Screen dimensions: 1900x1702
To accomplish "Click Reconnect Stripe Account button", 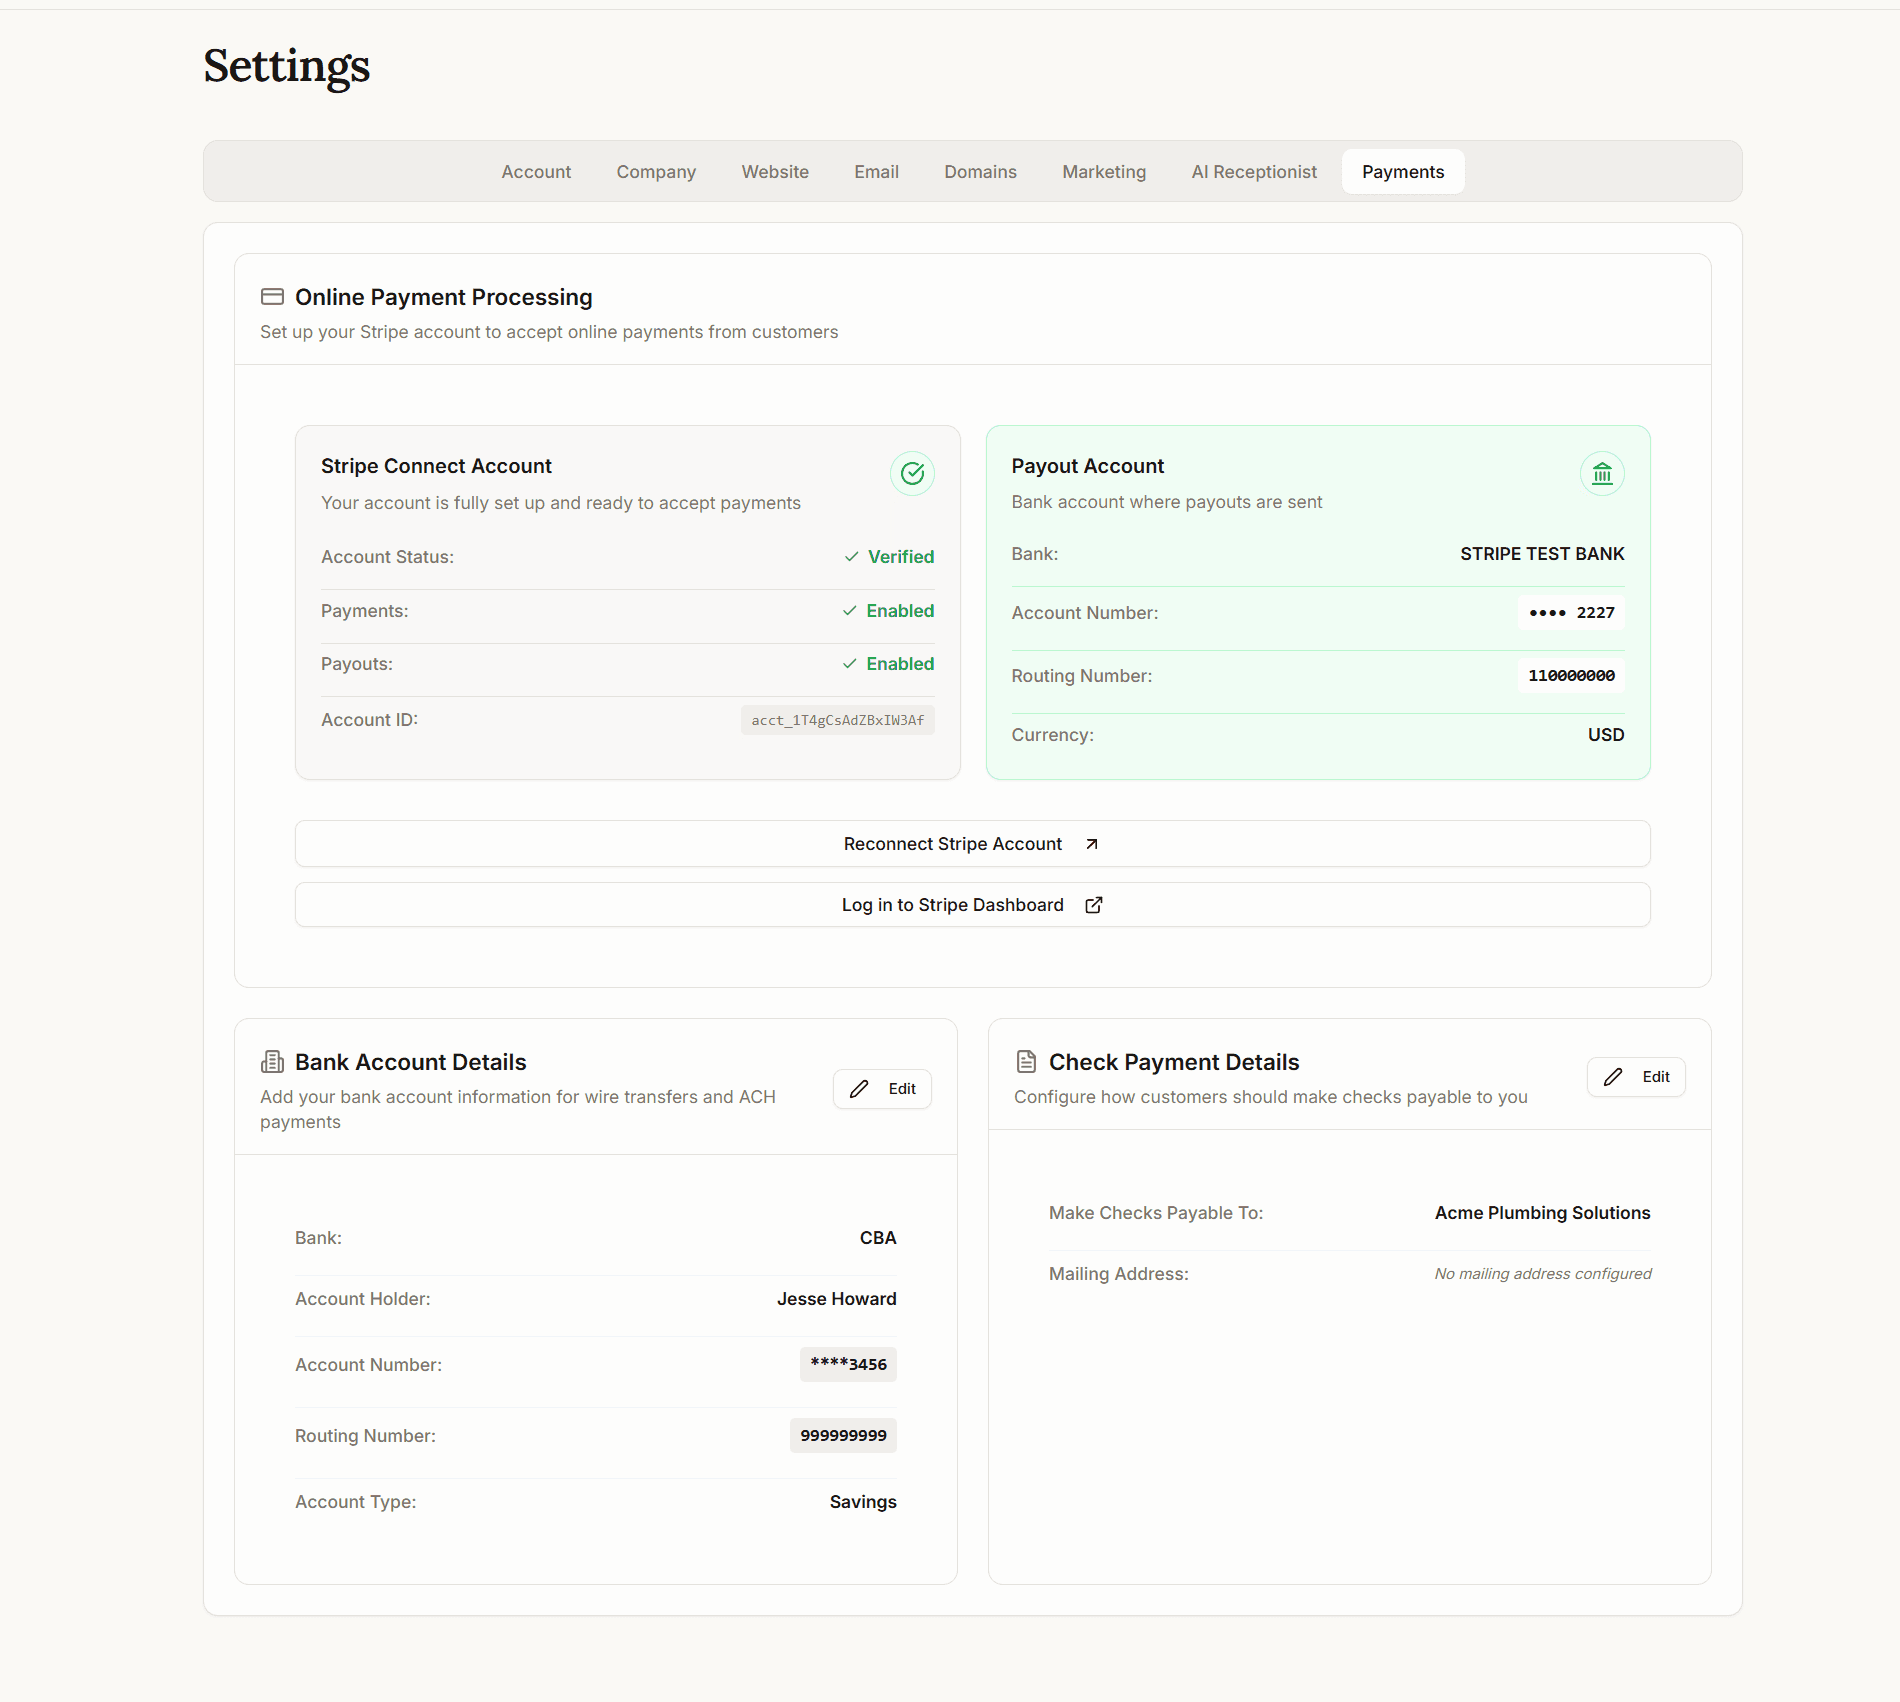I will pos(972,844).
